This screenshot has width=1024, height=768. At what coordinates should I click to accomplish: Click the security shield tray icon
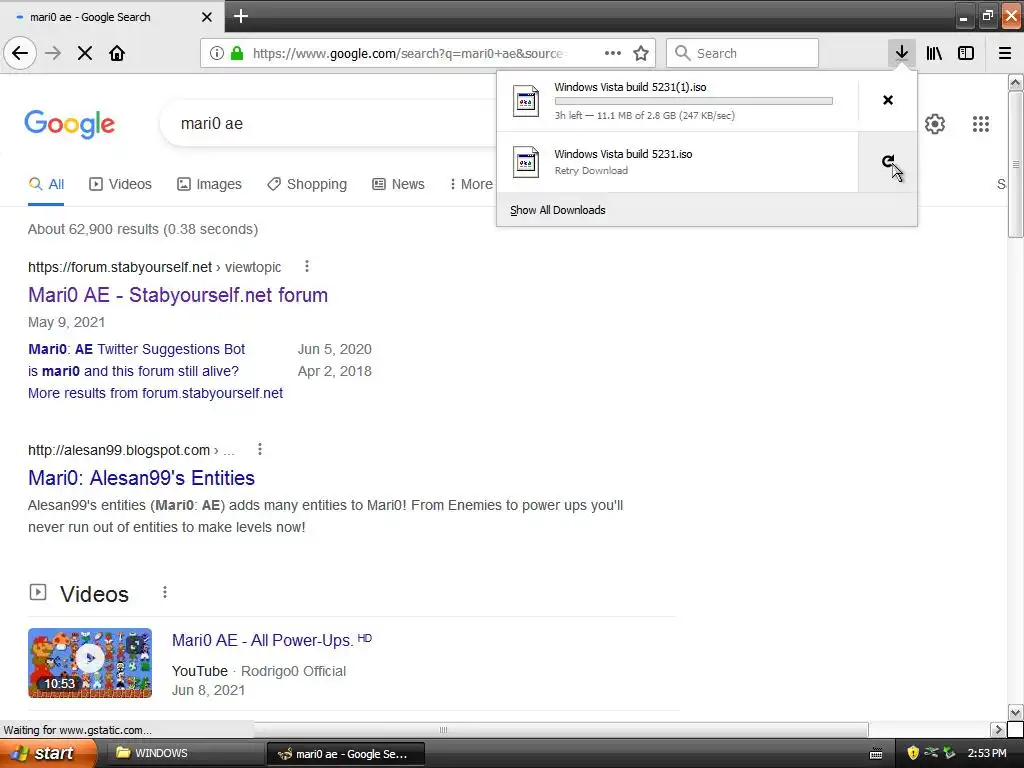pos(913,753)
